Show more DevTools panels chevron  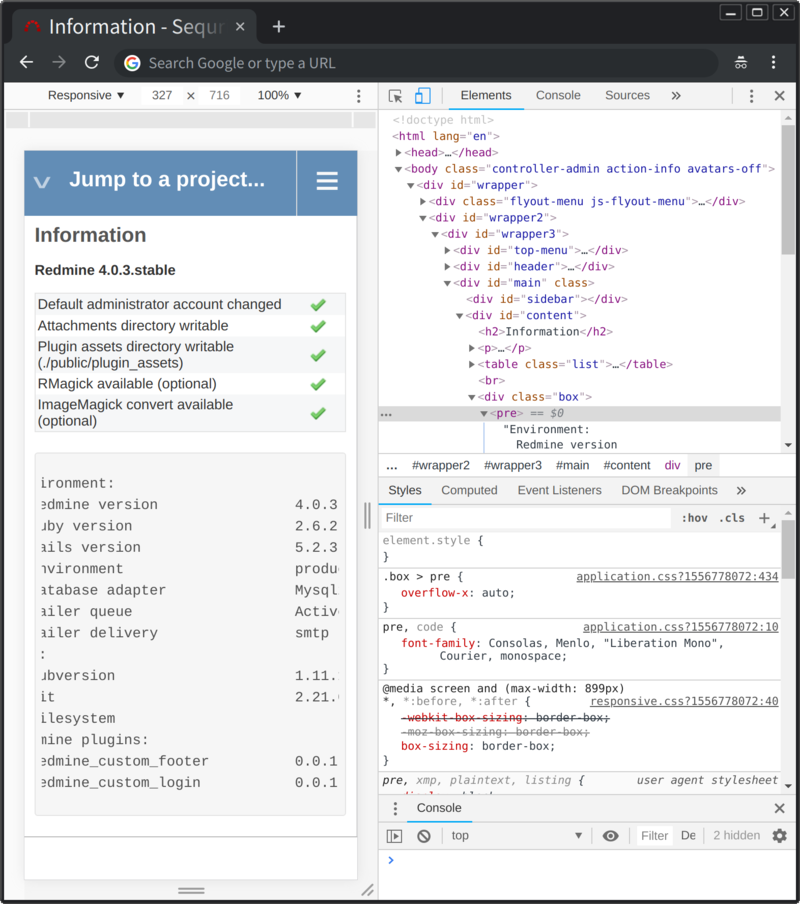pyautogui.click(x=676, y=96)
